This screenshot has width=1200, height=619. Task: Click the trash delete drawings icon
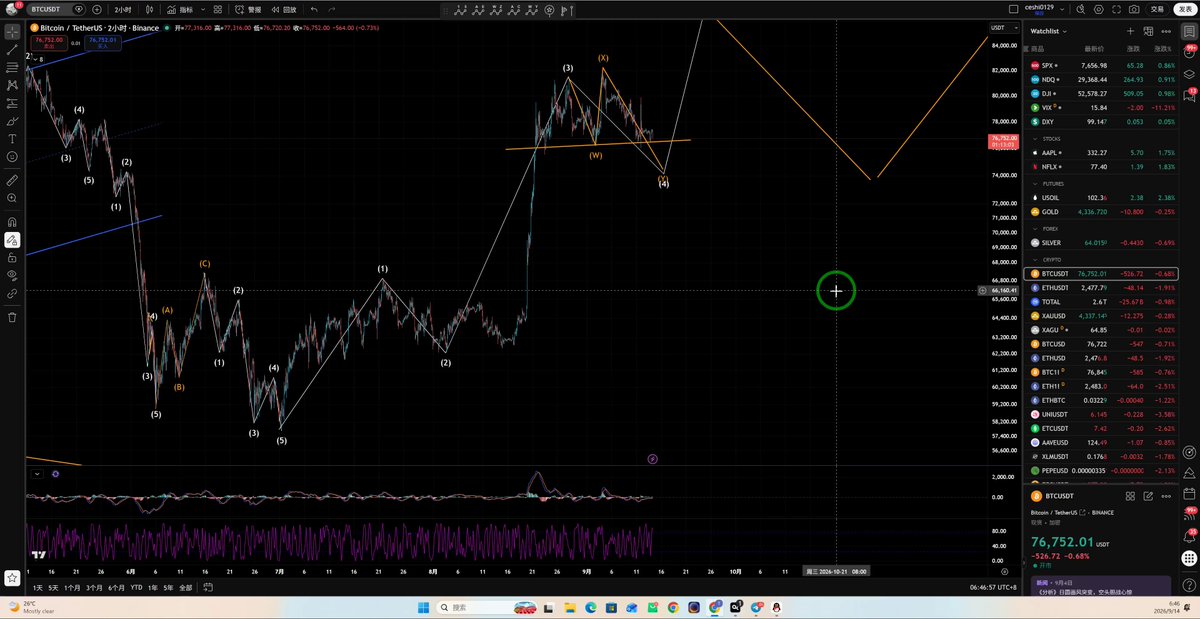[x=12, y=317]
